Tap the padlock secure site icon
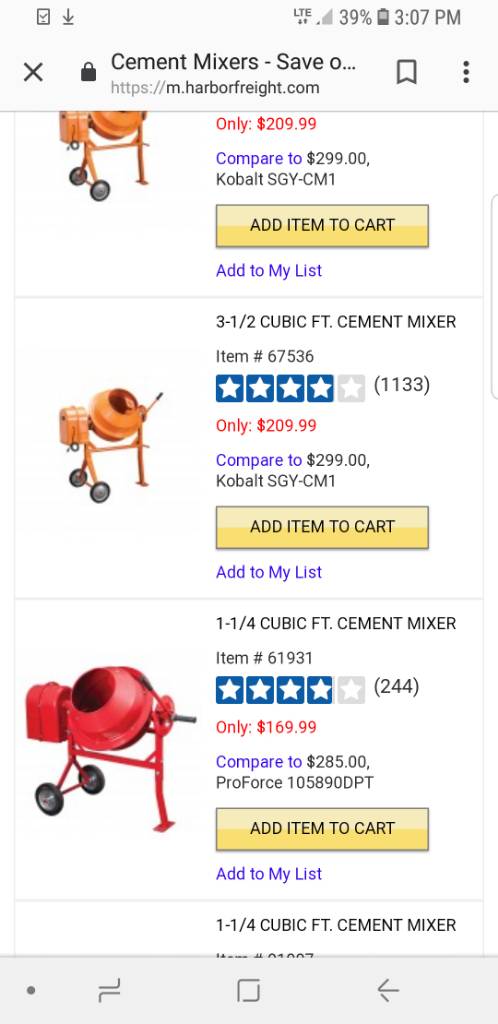 [88, 72]
